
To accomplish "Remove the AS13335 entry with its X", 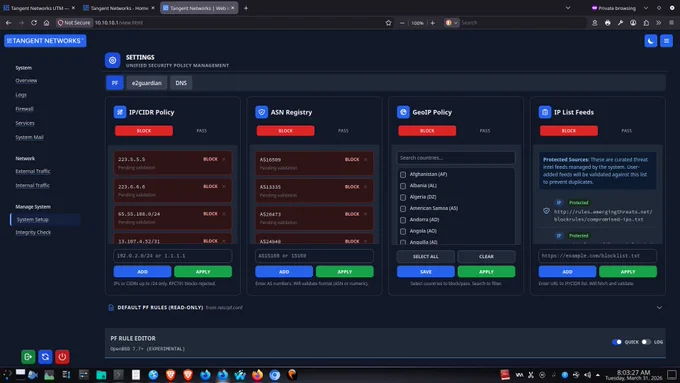I will 366,187.
